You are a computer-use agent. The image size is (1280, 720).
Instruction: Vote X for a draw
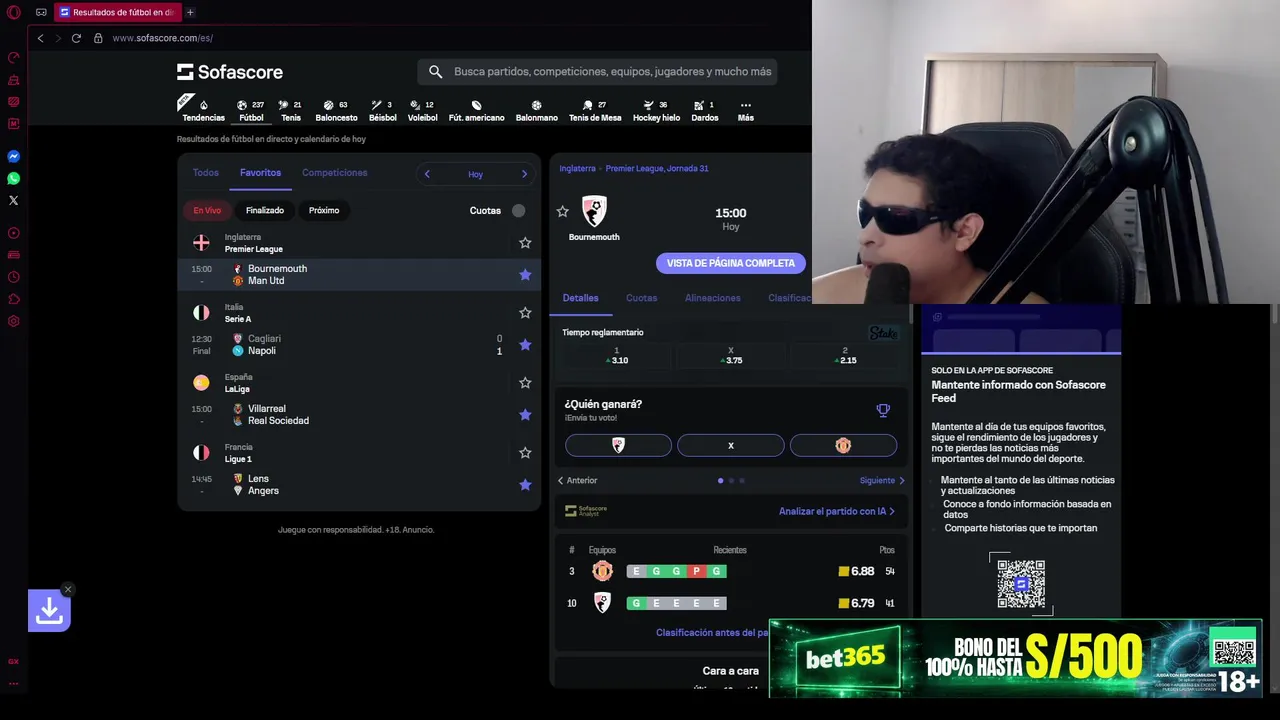pos(731,445)
